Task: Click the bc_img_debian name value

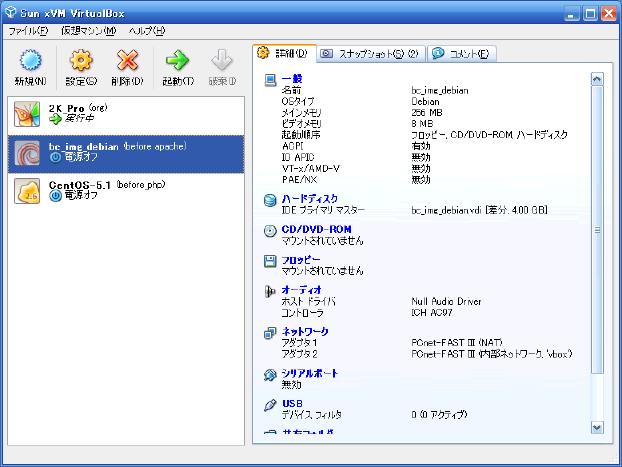Action: (x=440, y=91)
